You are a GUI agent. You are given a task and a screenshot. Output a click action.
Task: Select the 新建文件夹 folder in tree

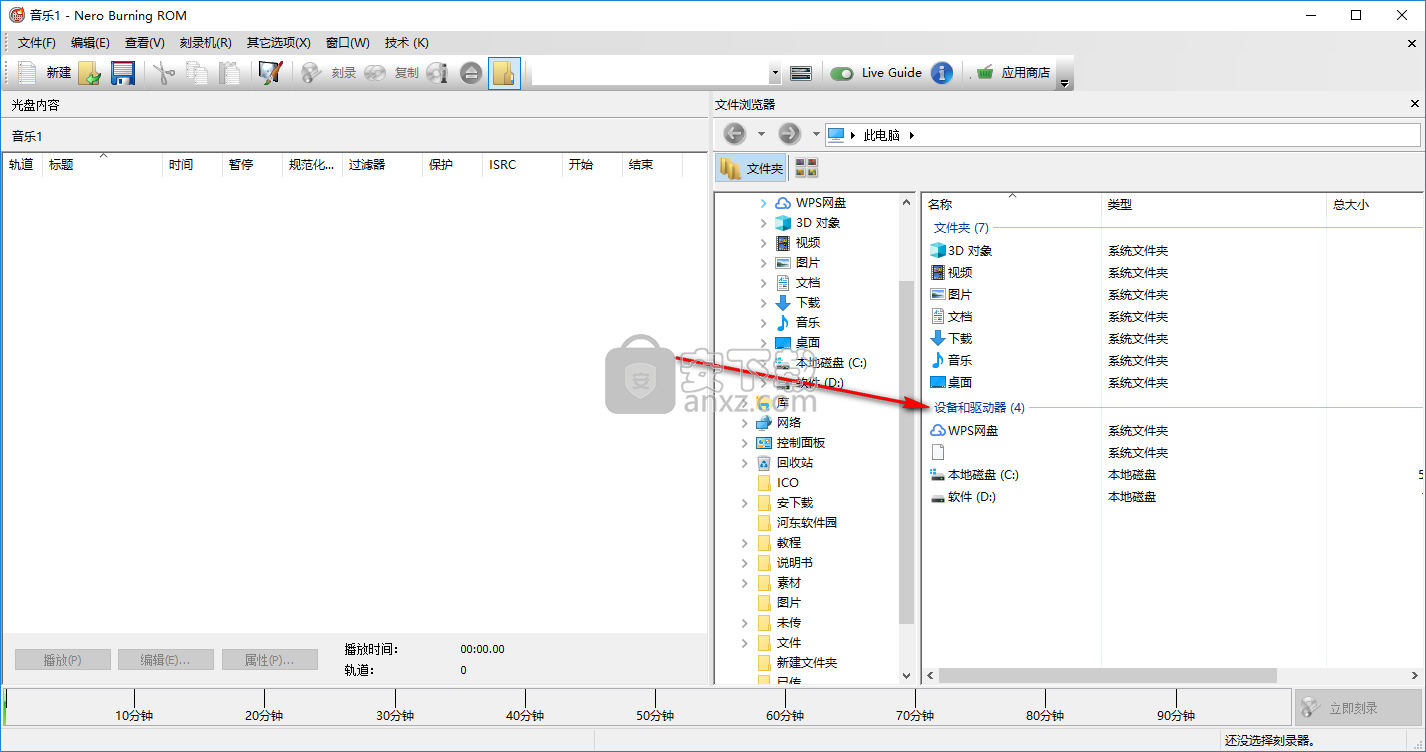(x=807, y=663)
